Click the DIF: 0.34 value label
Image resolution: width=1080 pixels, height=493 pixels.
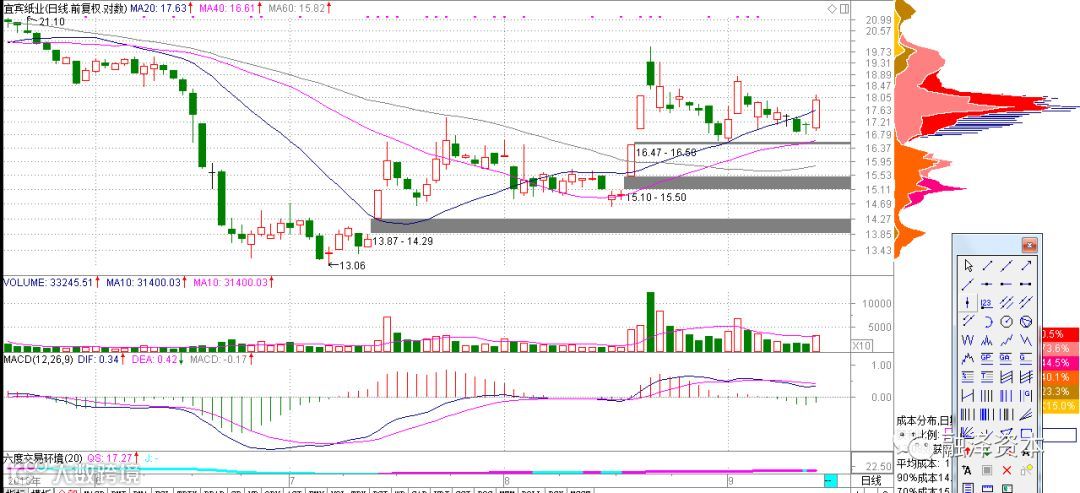[99, 359]
